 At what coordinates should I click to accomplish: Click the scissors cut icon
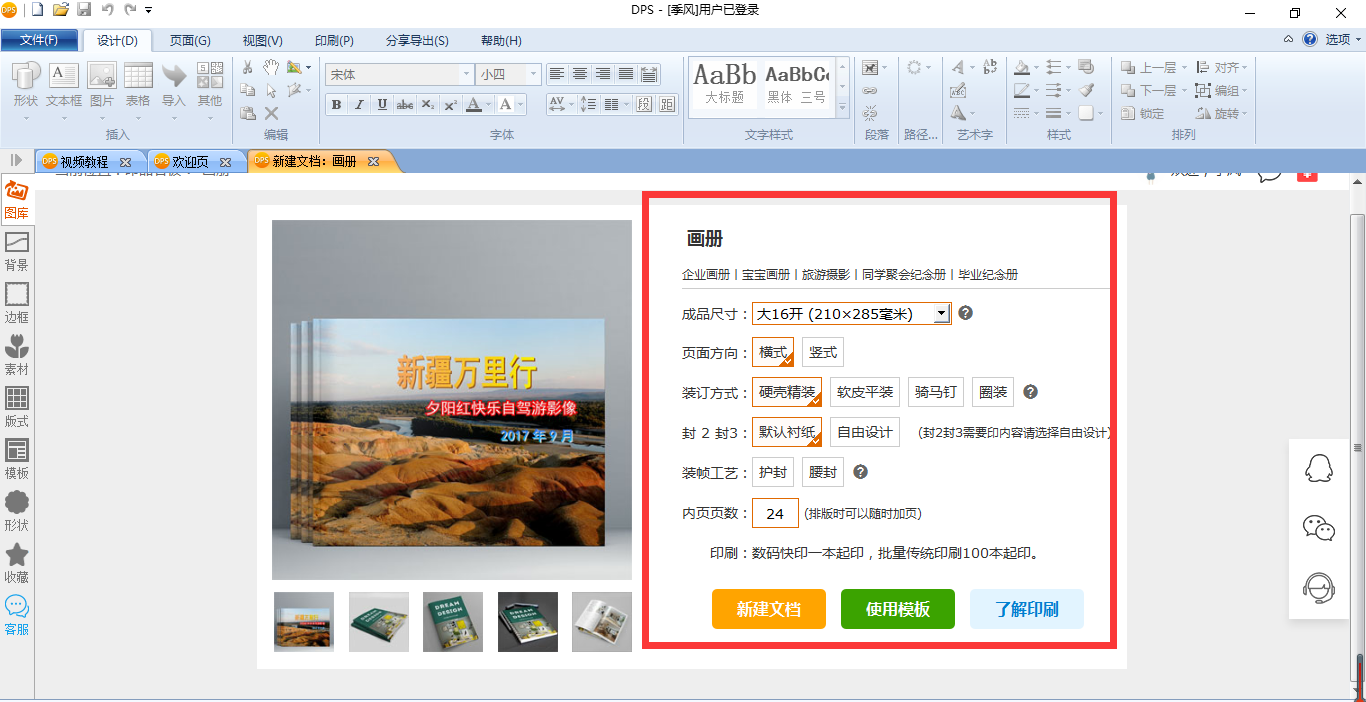248,68
